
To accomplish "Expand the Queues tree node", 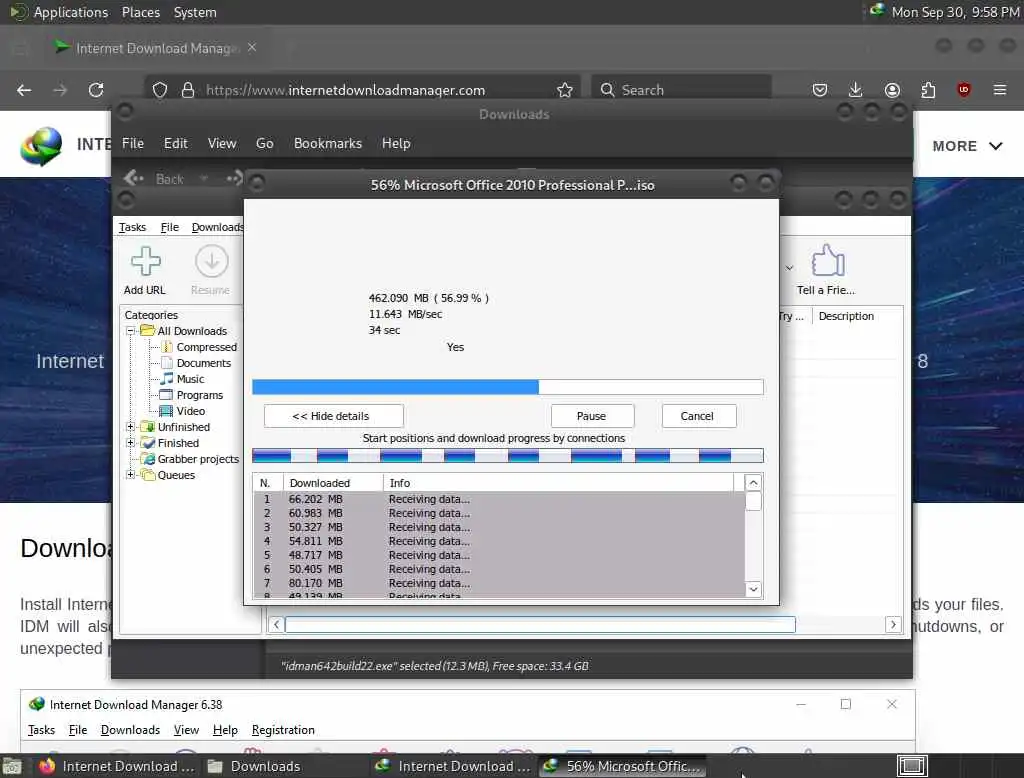I will pos(131,475).
